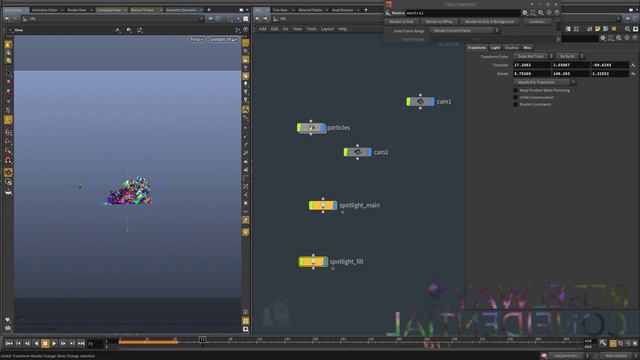Open the Persp viewport camera menu
This screenshot has width=640, height=360.
tap(196, 40)
